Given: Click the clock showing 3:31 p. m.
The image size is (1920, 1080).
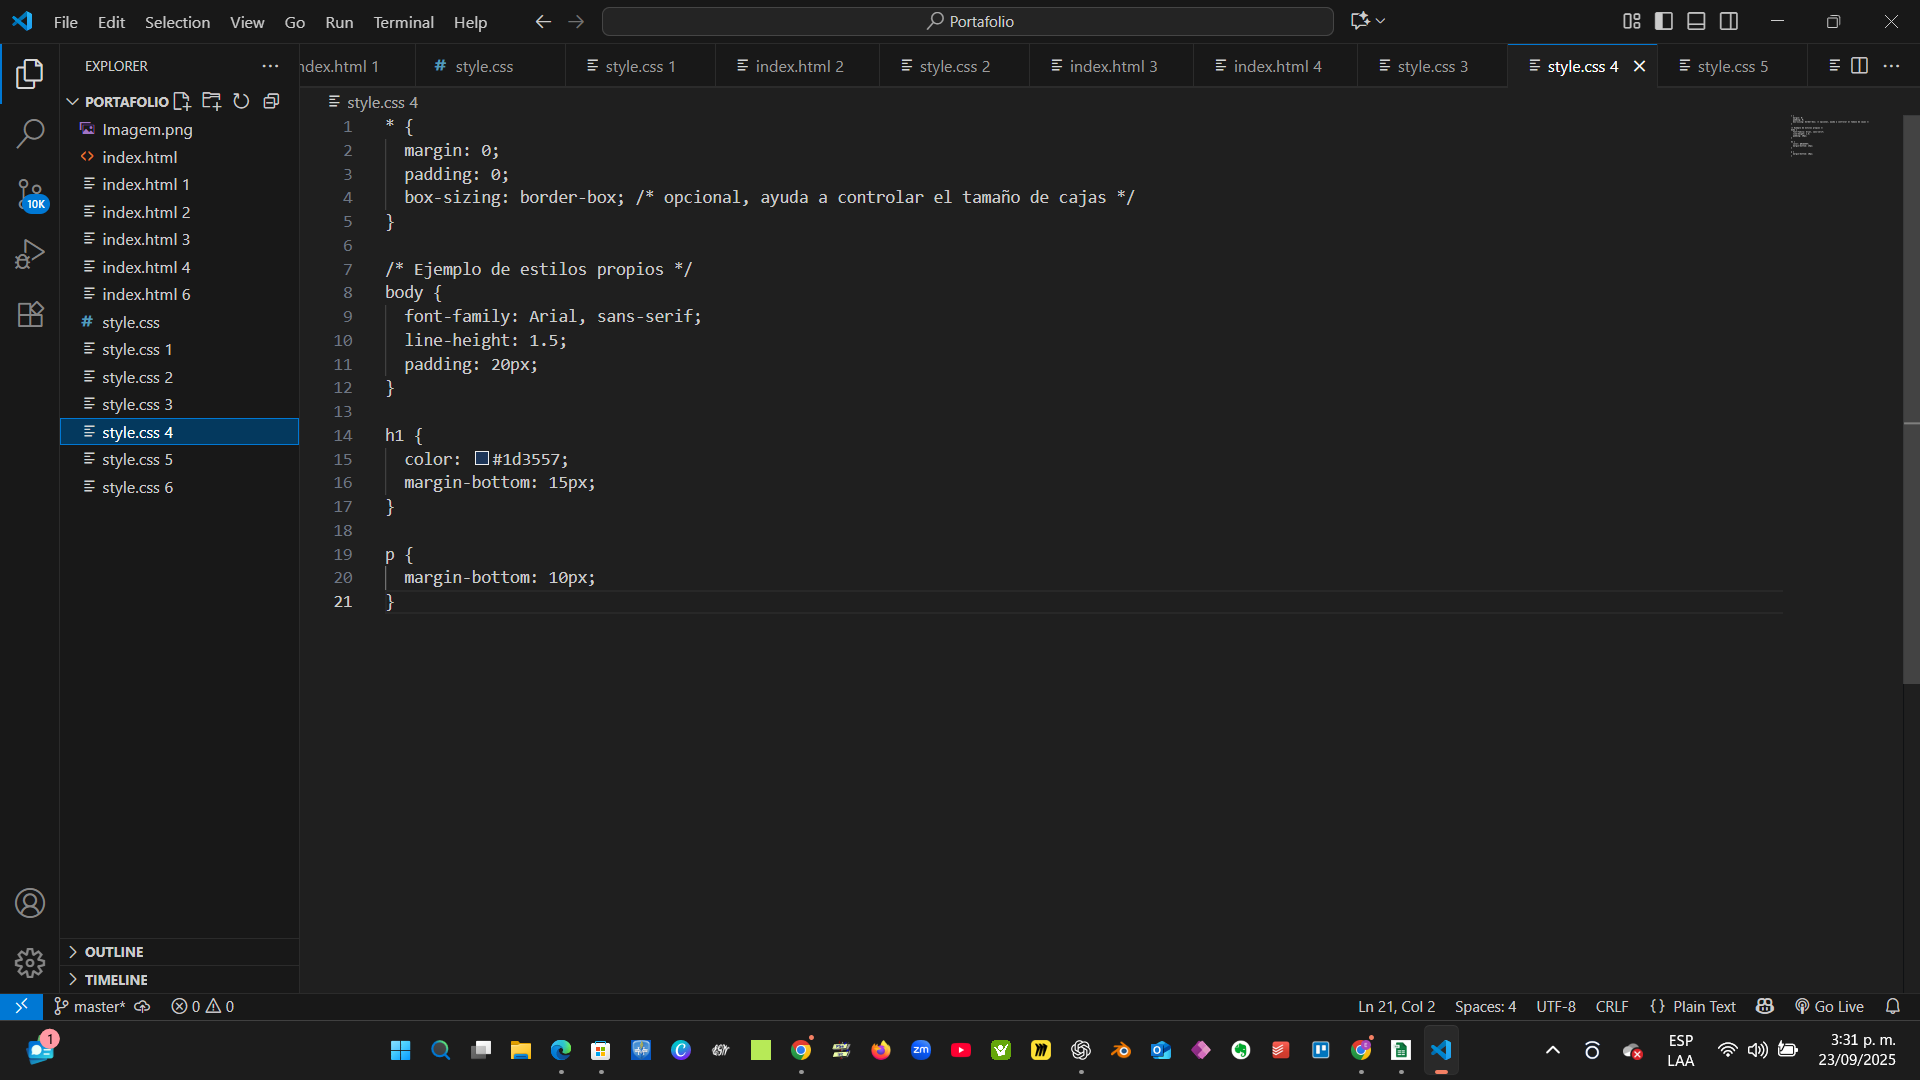Looking at the screenshot, I should pyautogui.click(x=1857, y=1049).
